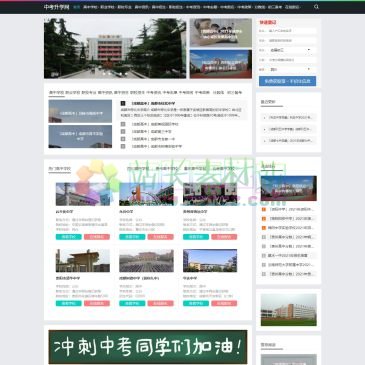Select the underlined first tab of the school category tabs
The height and width of the screenshot is (365, 365).
click(56, 93)
